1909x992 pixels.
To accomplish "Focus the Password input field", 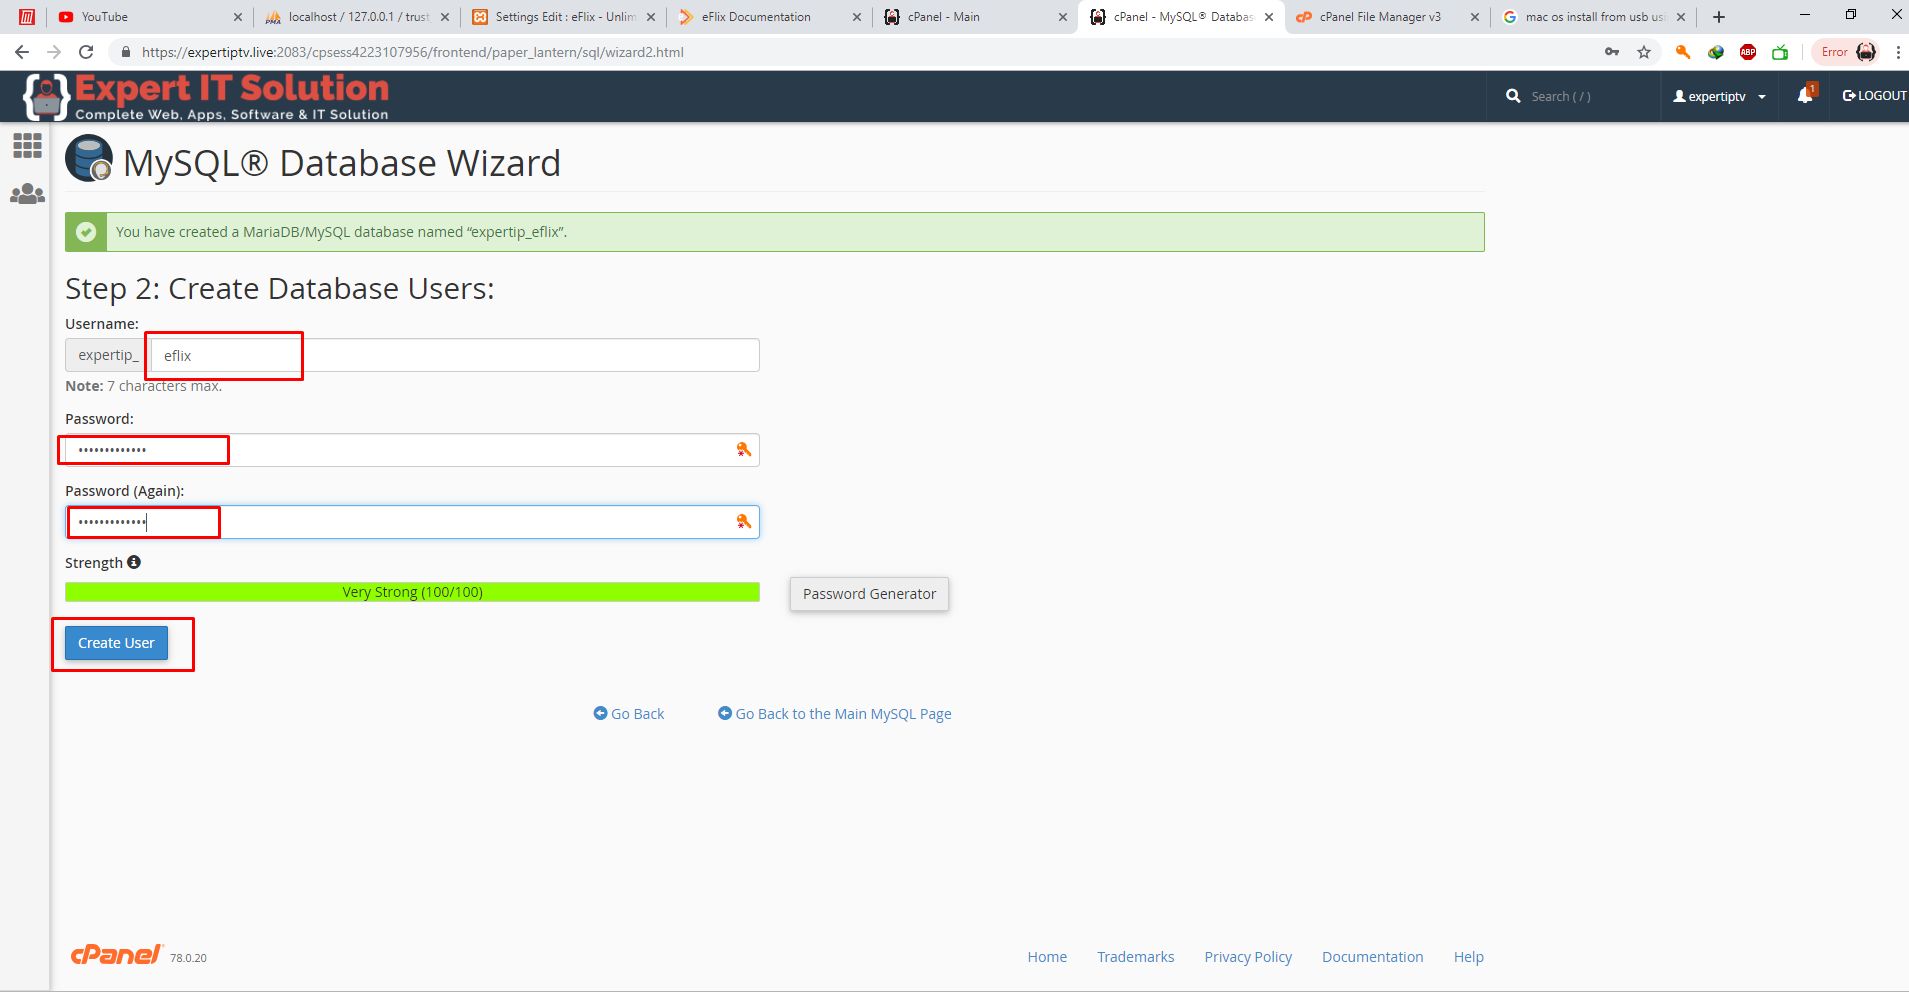I will point(412,450).
